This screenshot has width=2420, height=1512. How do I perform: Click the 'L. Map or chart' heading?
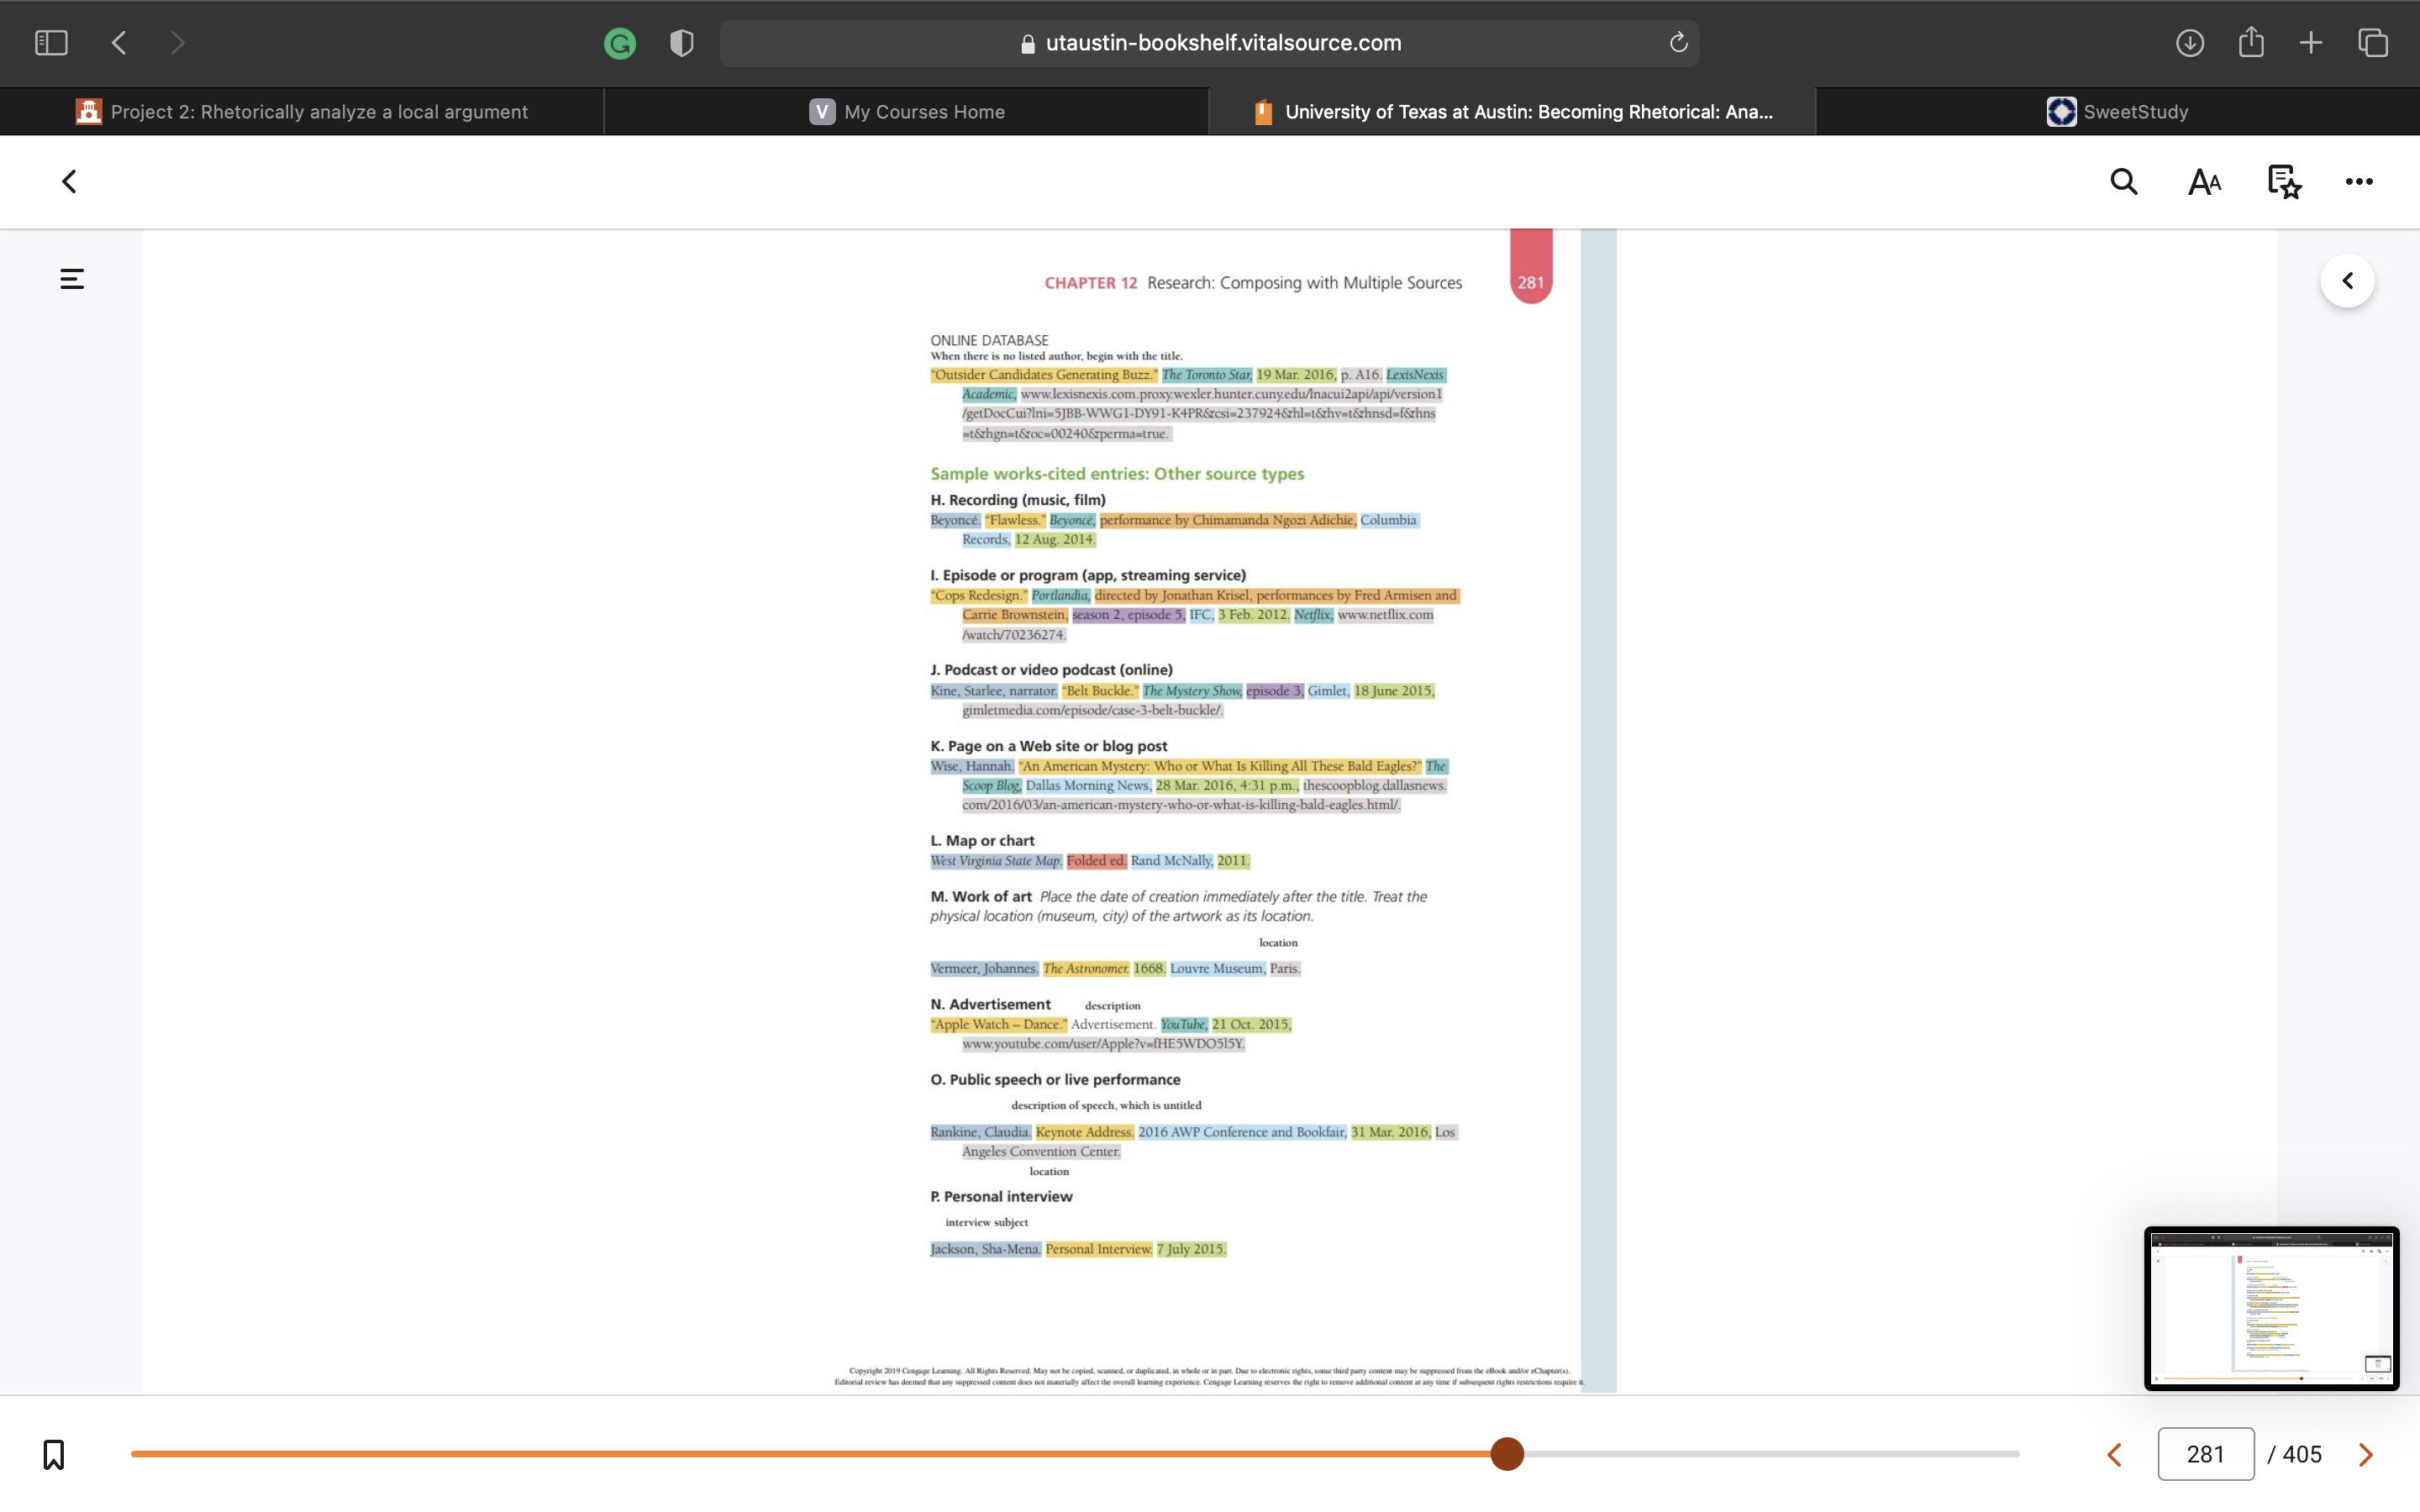(x=982, y=841)
